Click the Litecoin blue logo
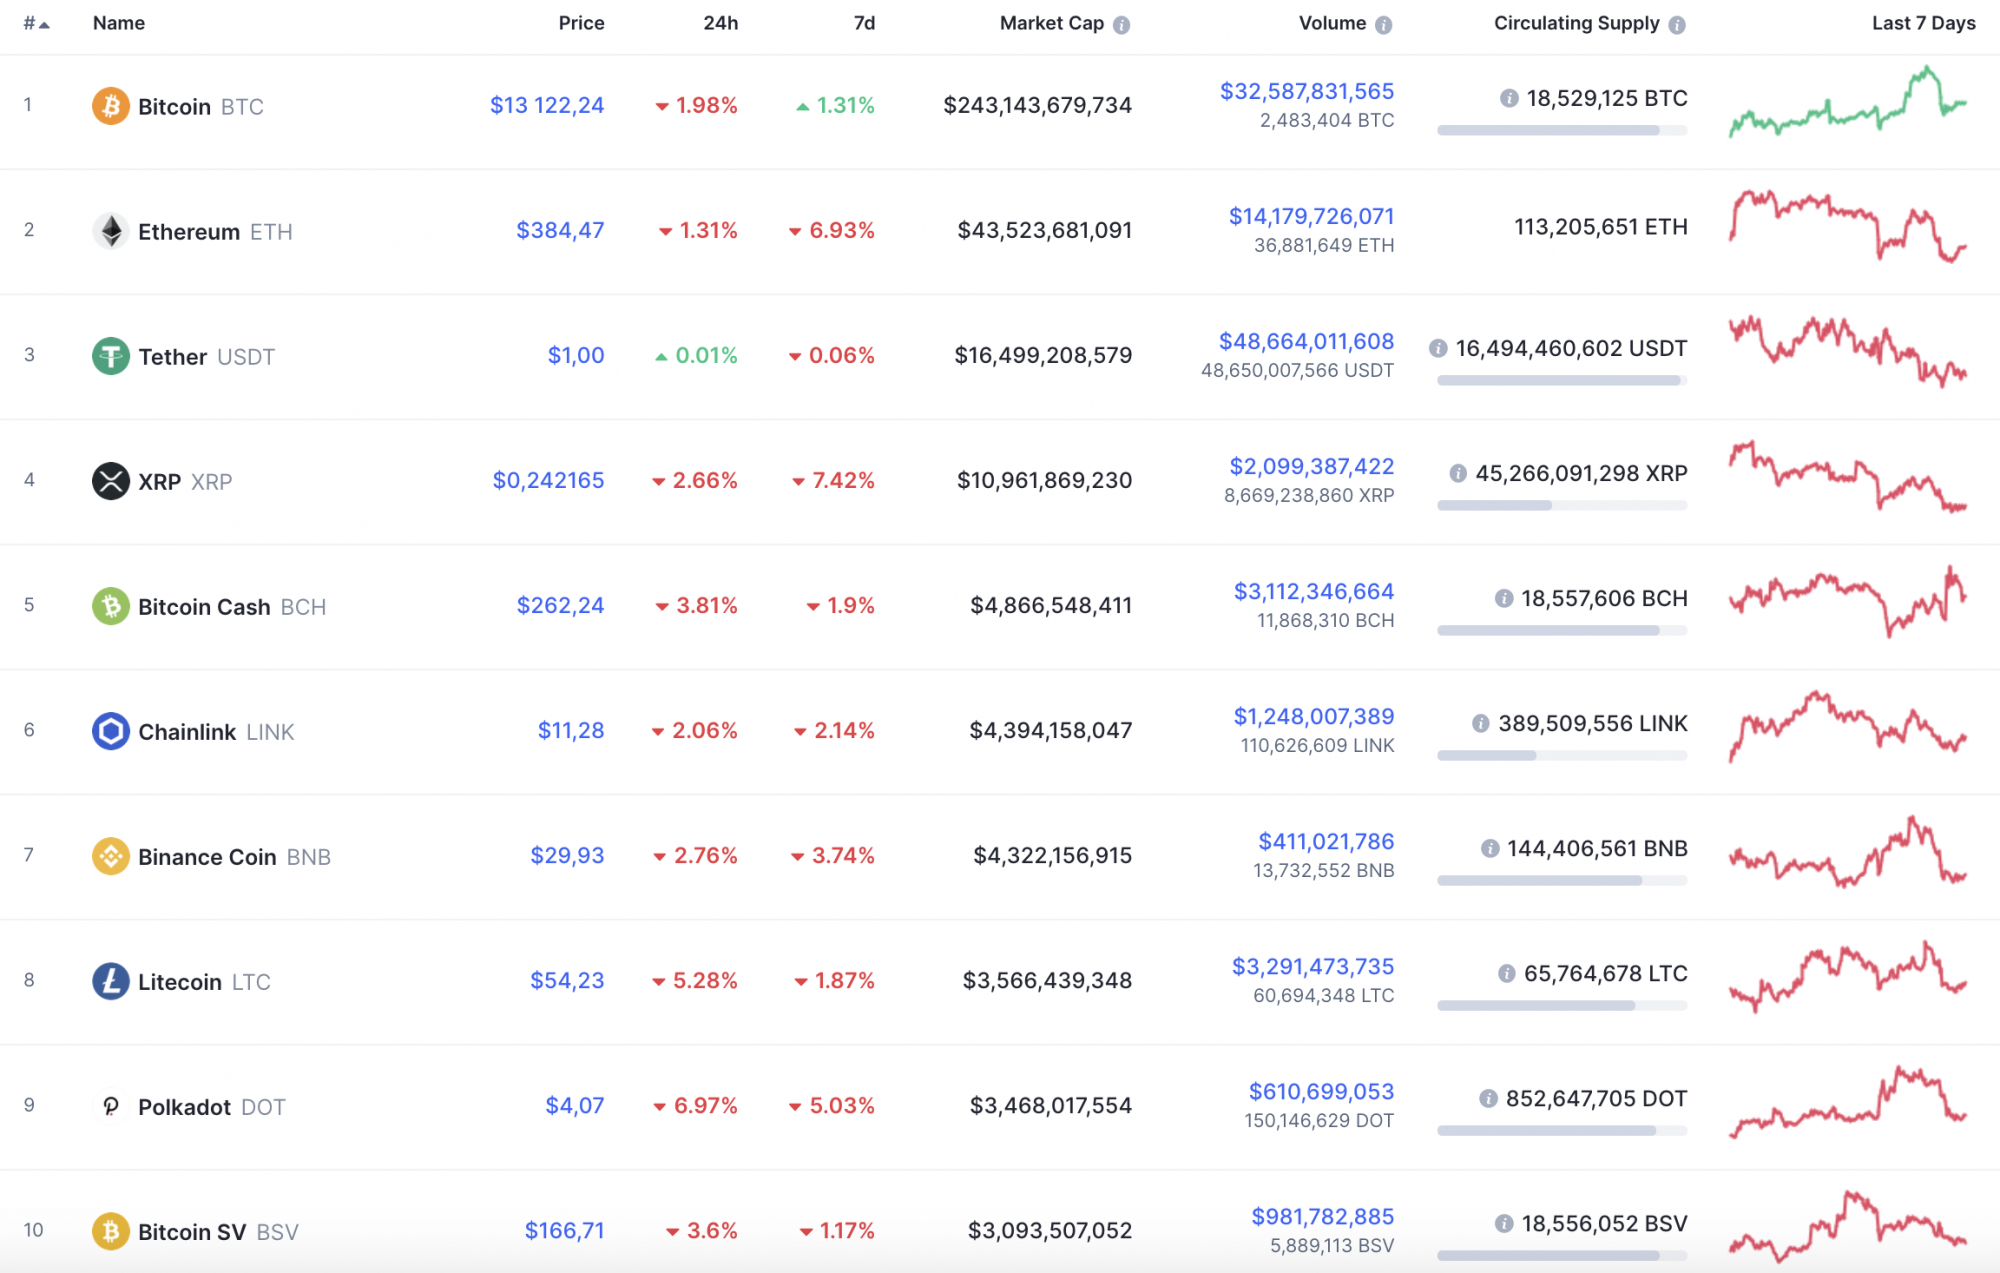The width and height of the screenshot is (2000, 1273). 111,981
